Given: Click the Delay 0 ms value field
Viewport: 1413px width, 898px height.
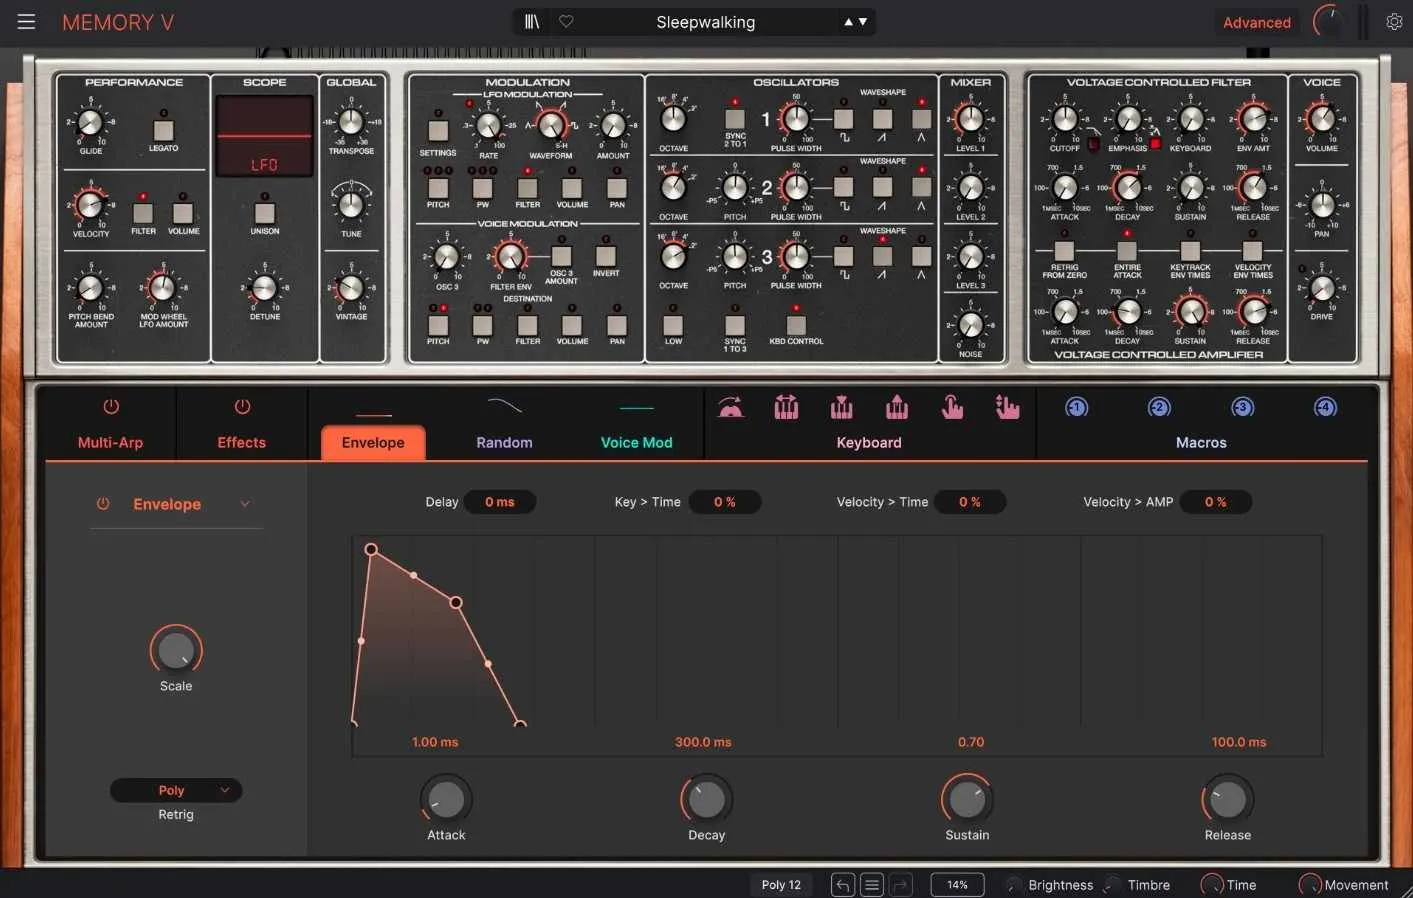Looking at the screenshot, I should tap(499, 502).
